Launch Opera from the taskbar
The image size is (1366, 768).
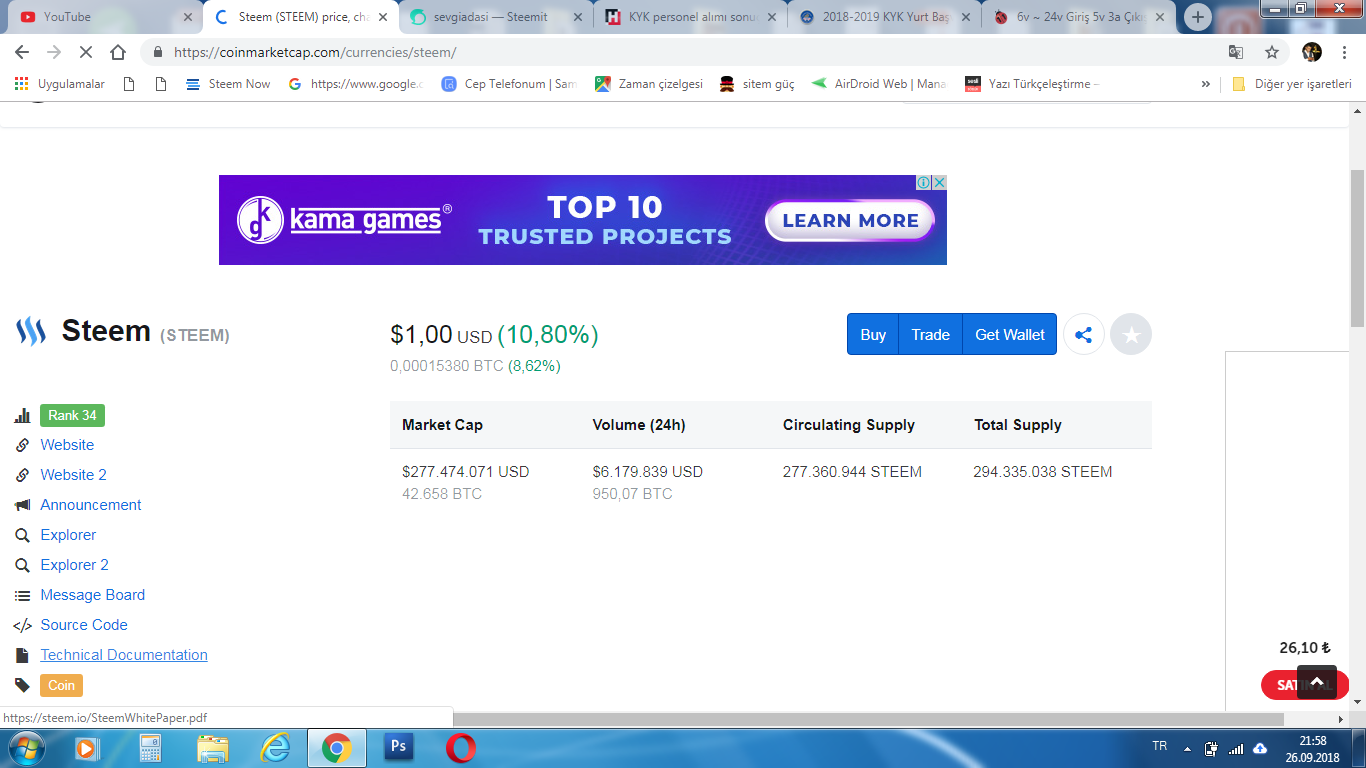pos(461,747)
